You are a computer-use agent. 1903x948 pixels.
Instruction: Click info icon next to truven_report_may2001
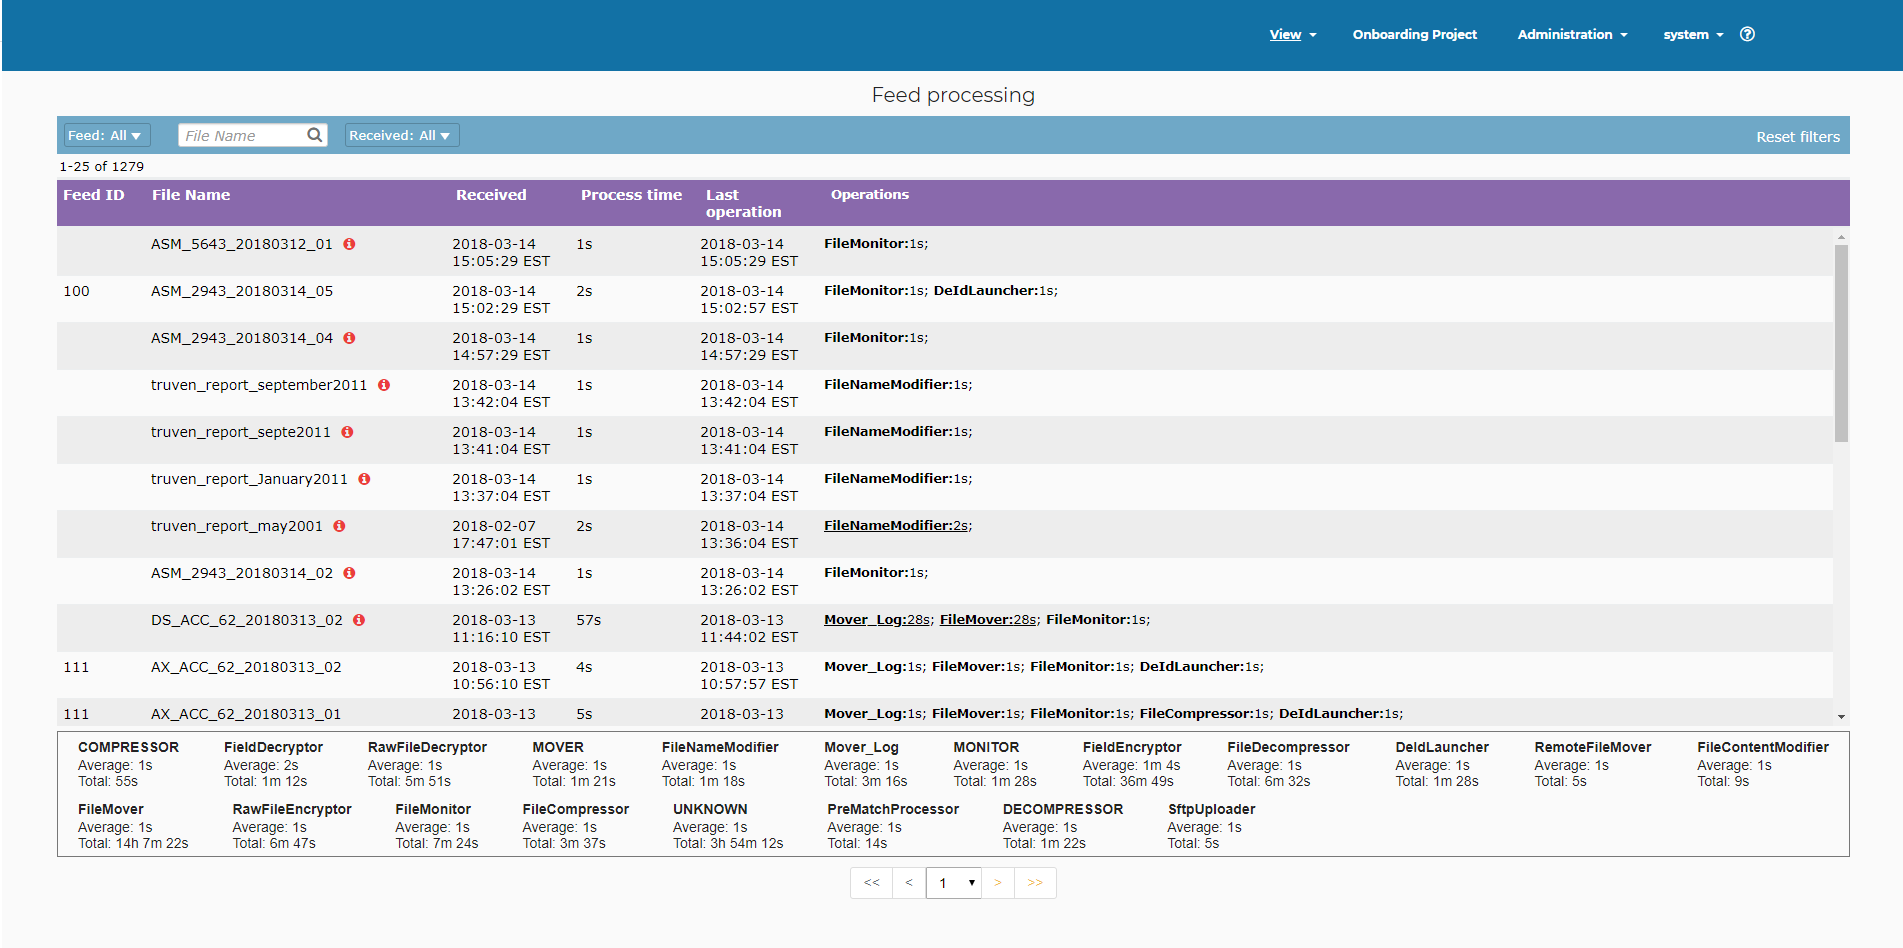pos(340,526)
